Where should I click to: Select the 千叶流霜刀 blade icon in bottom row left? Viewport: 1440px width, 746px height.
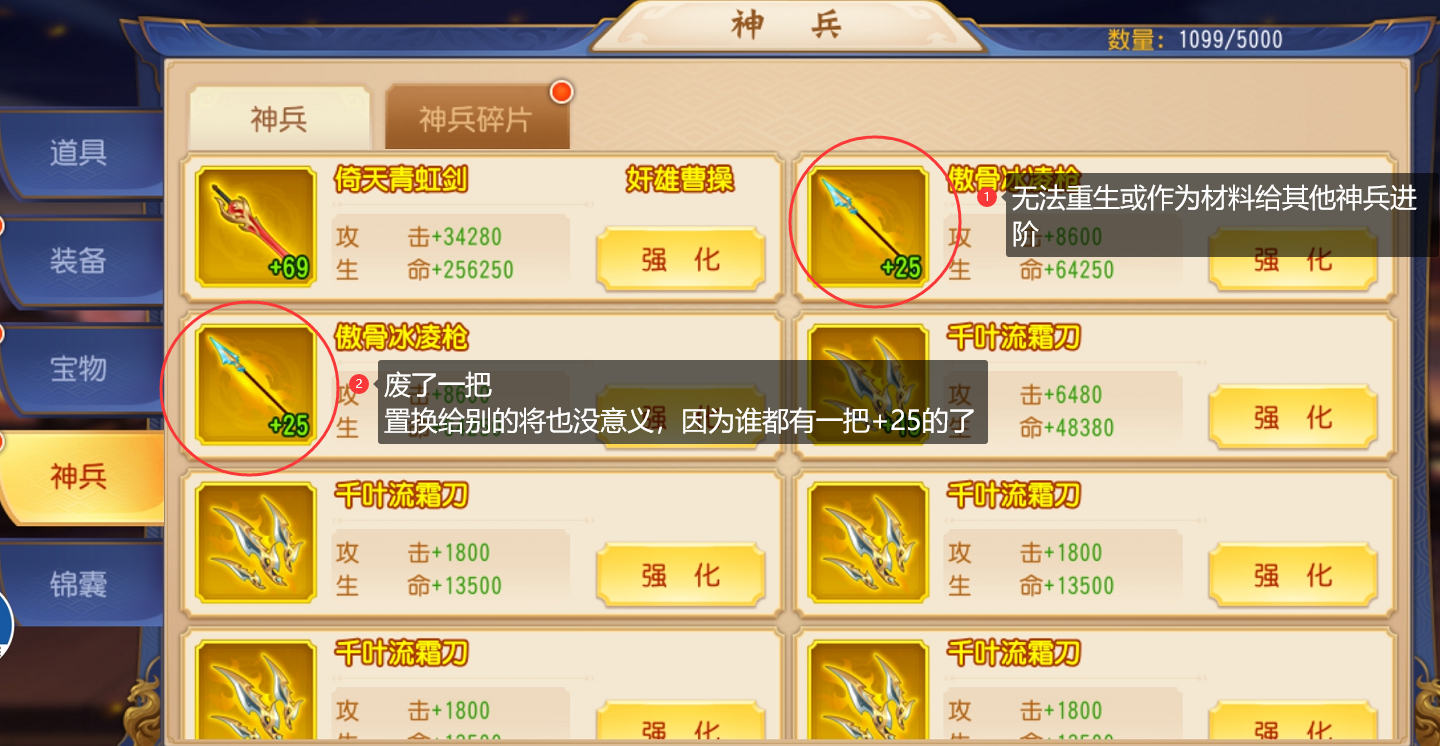coord(256,692)
